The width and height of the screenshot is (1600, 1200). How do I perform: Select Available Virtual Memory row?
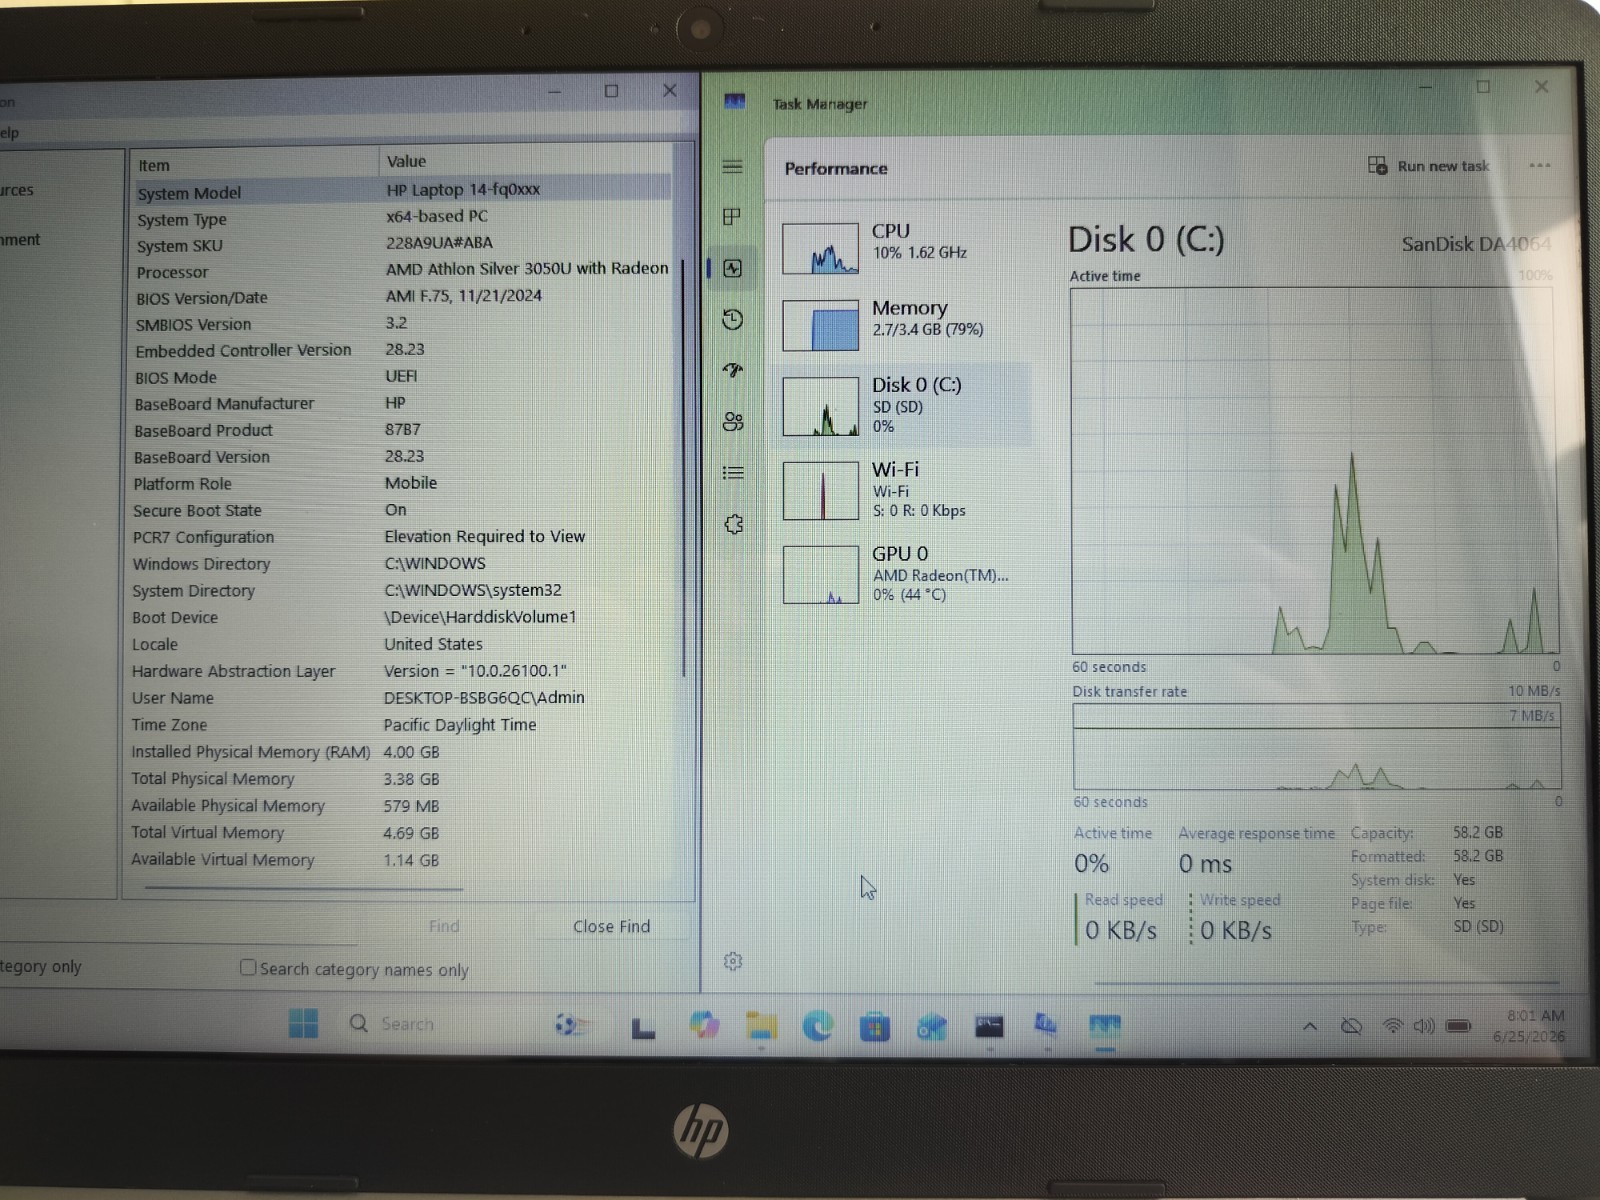click(403, 860)
